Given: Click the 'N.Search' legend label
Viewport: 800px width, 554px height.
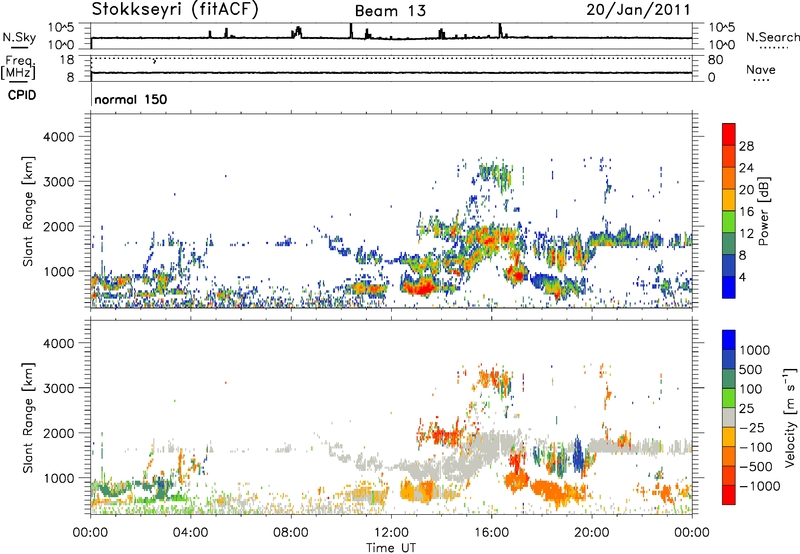Looking at the screenshot, I should click(772, 37).
